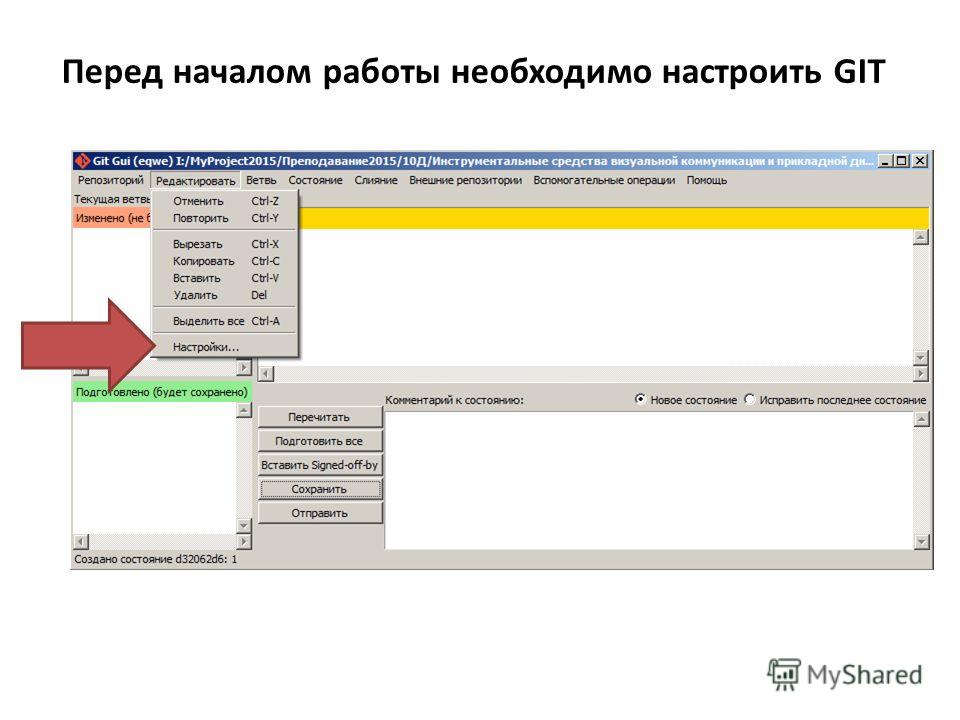Open the Состояние menu
This screenshot has width=960, height=720.
coord(315,180)
